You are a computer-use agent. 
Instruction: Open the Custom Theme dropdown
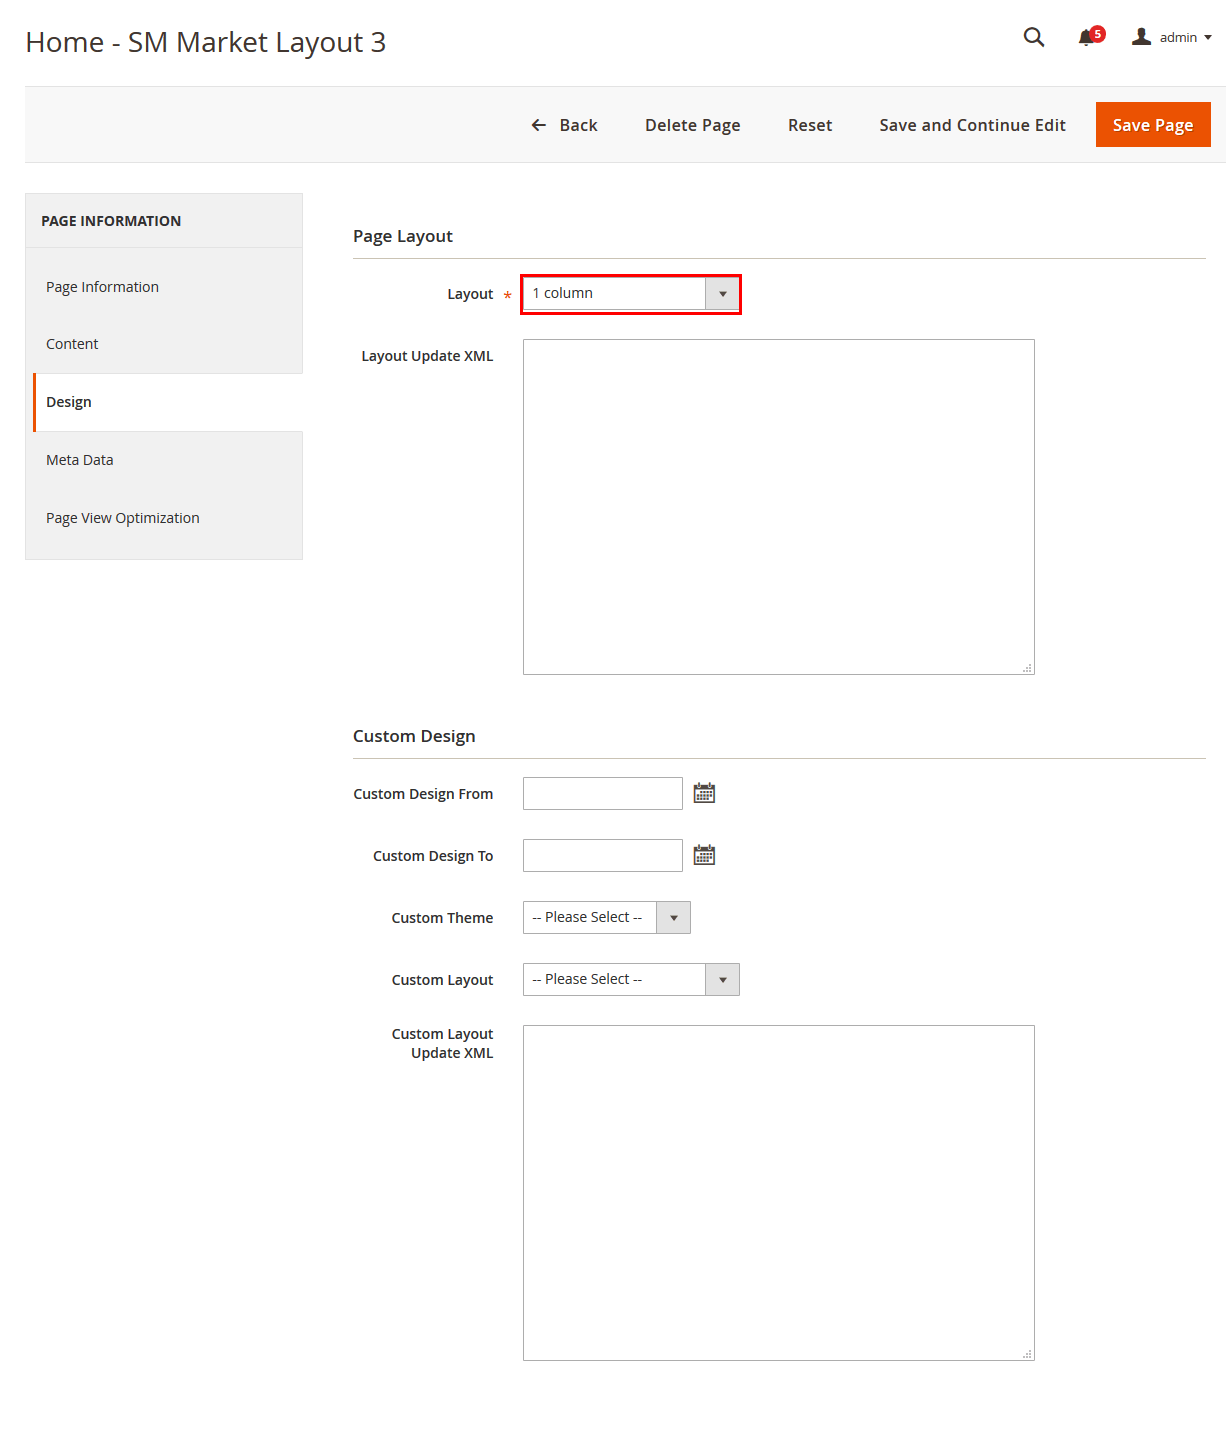point(606,917)
